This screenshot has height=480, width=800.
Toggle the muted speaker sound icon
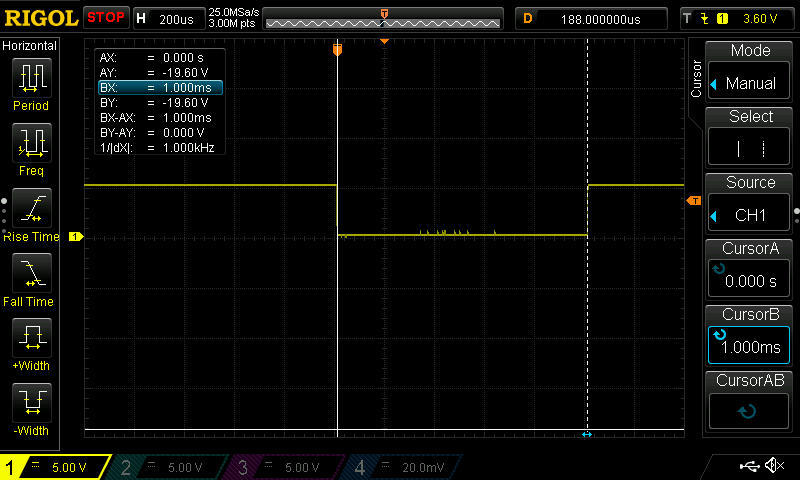774,465
